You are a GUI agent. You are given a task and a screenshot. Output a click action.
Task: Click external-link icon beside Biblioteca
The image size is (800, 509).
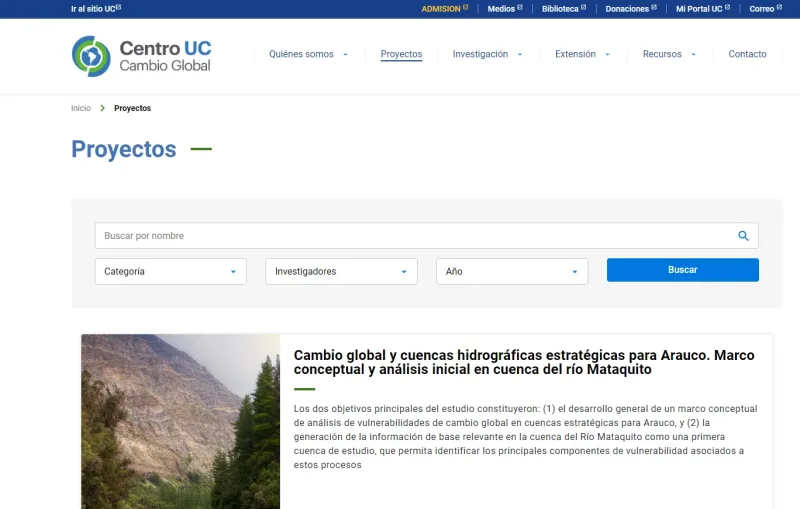(584, 7)
